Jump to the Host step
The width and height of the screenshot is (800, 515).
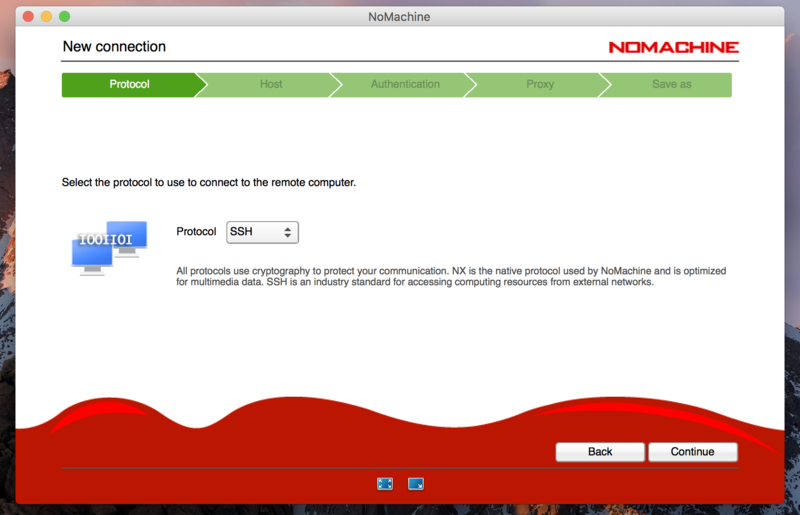point(271,84)
